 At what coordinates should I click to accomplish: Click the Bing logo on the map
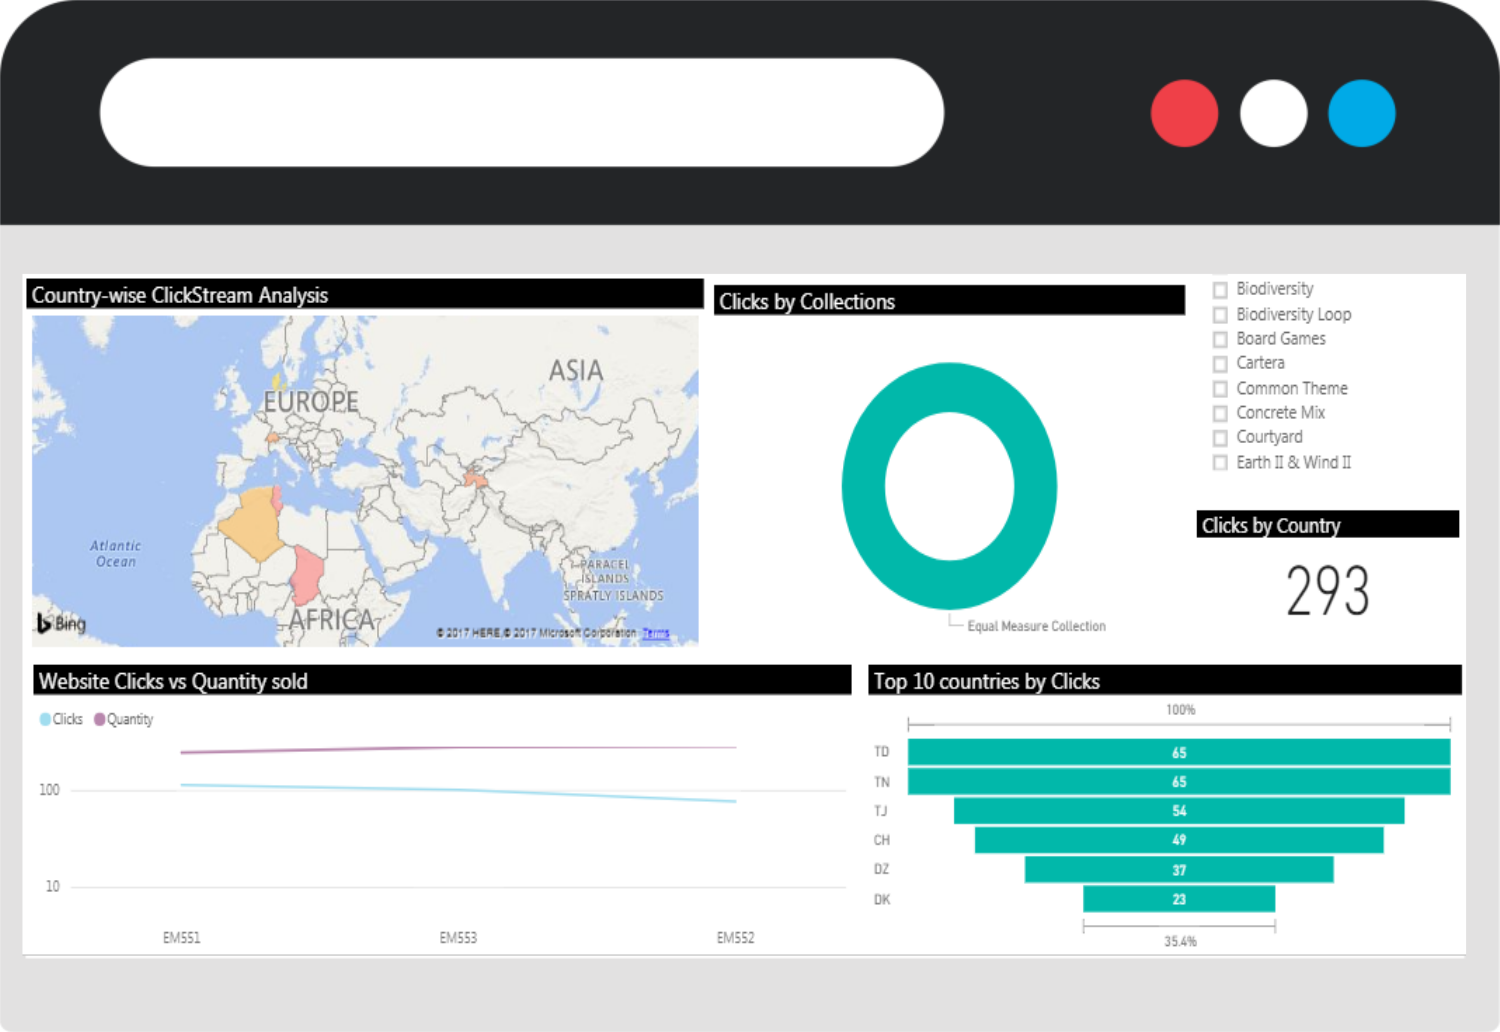click(61, 623)
